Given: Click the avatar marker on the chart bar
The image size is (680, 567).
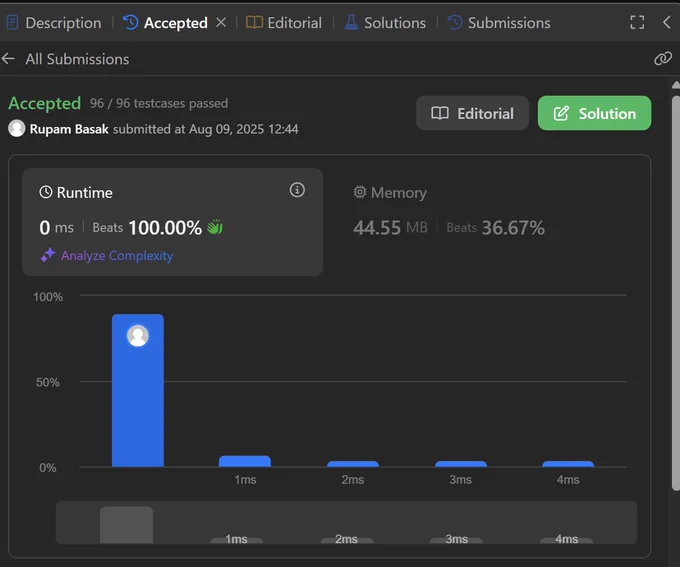Looking at the screenshot, I should [x=138, y=336].
